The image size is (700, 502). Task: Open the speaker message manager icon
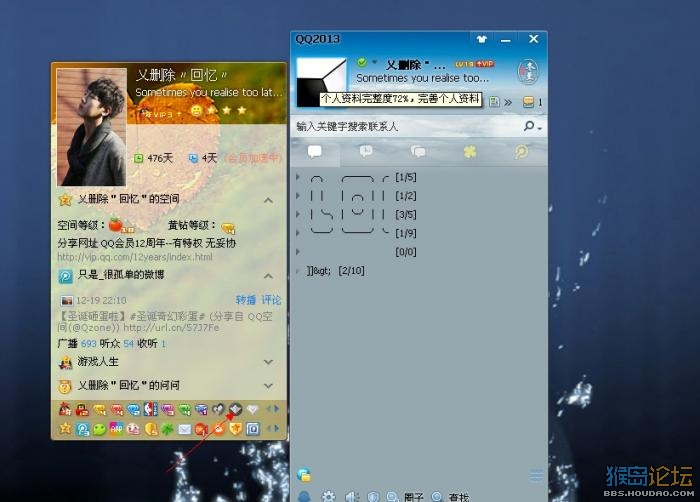tap(352, 497)
